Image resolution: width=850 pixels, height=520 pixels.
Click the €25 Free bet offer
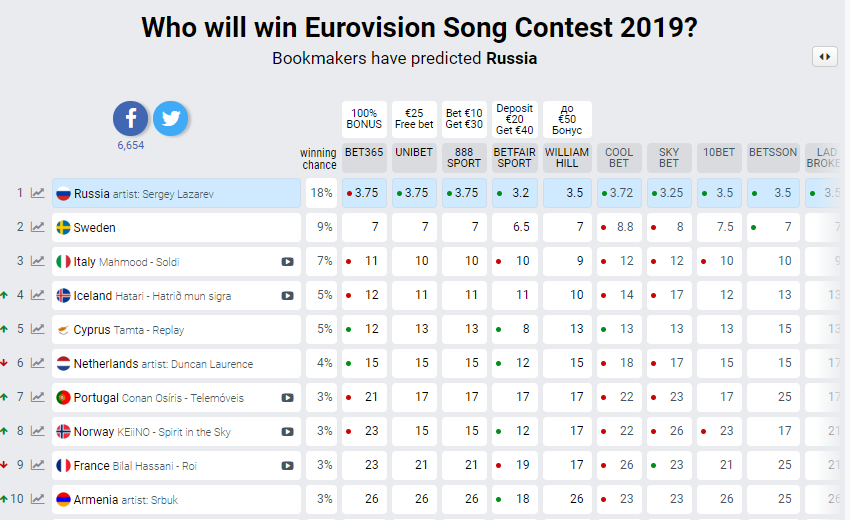point(414,119)
